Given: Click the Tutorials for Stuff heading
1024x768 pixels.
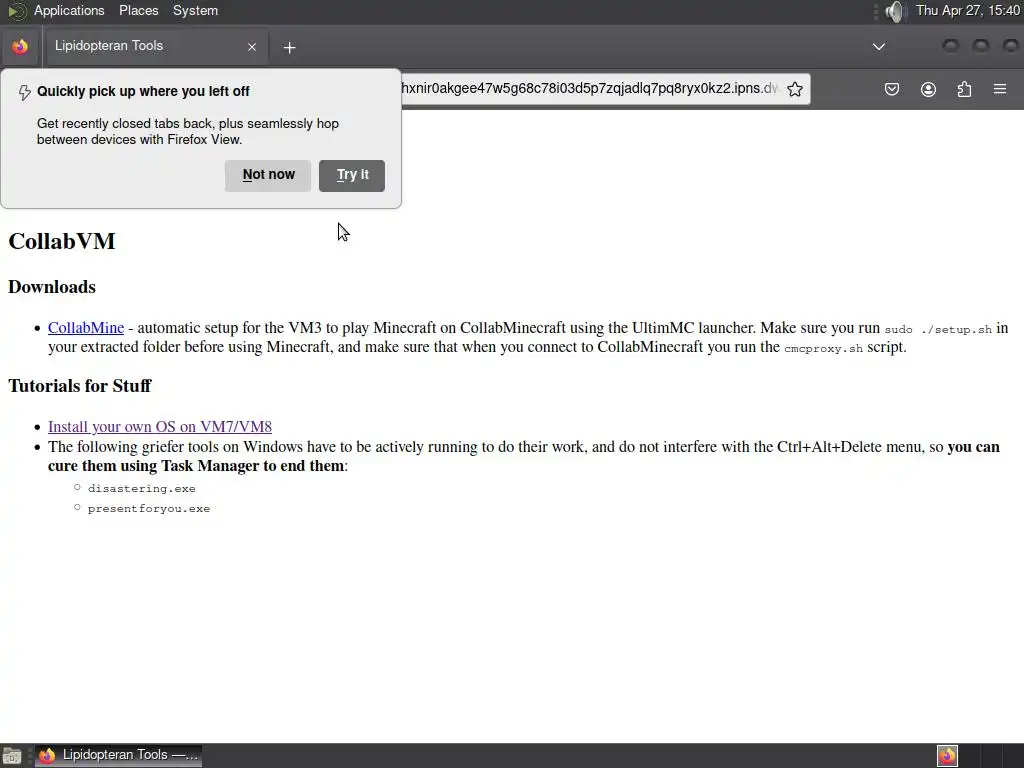Looking at the screenshot, I should pos(80,386).
